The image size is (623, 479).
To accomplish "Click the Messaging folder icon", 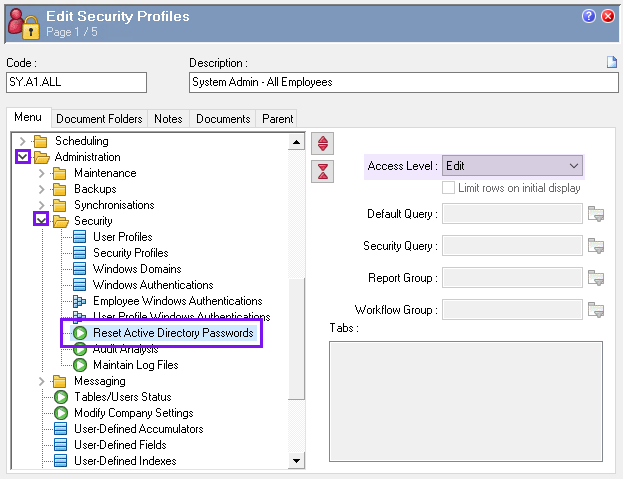I will coord(60,381).
